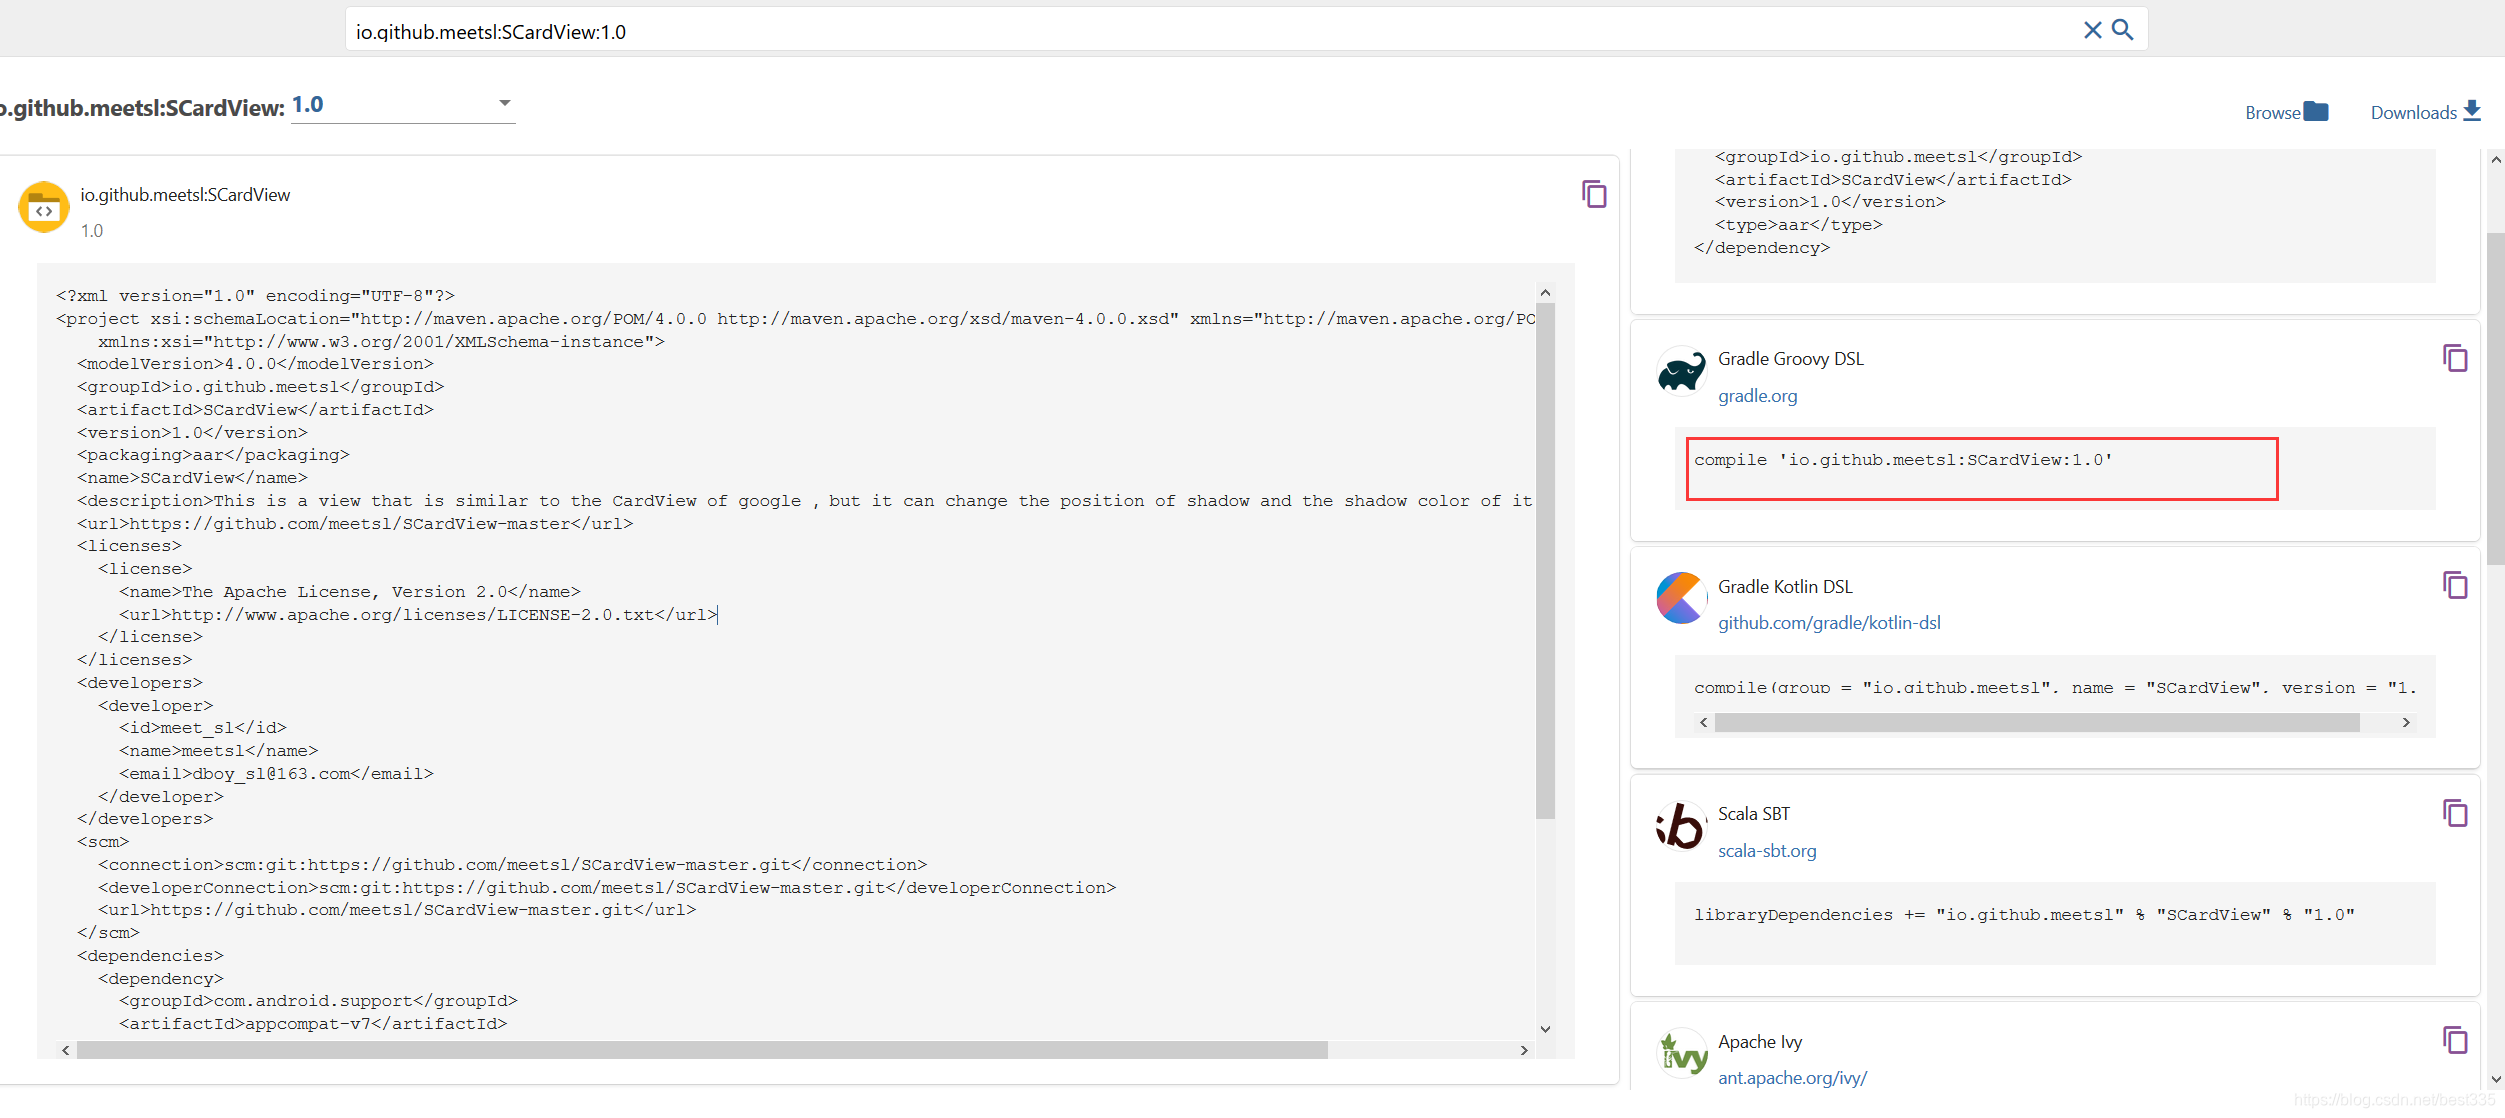The width and height of the screenshot is (2505, 1118).
Task: Click the appcompat-v7 artifactId line
Action: coord(313,1024)
